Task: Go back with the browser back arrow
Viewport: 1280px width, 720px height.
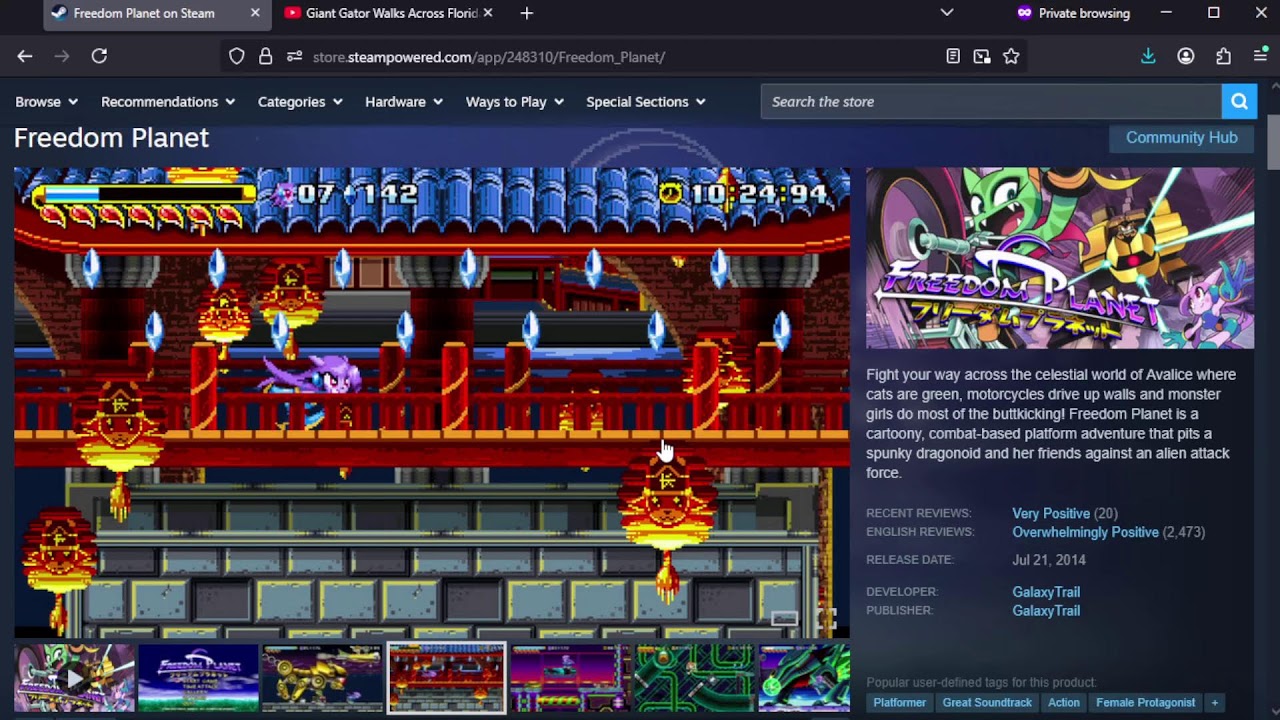Action: point(25,57)
